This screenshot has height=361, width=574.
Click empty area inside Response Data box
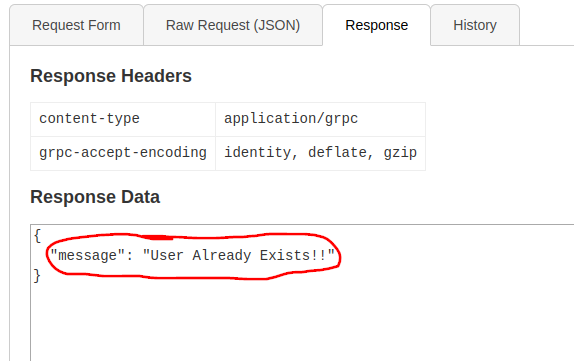[x=302, y=322]
